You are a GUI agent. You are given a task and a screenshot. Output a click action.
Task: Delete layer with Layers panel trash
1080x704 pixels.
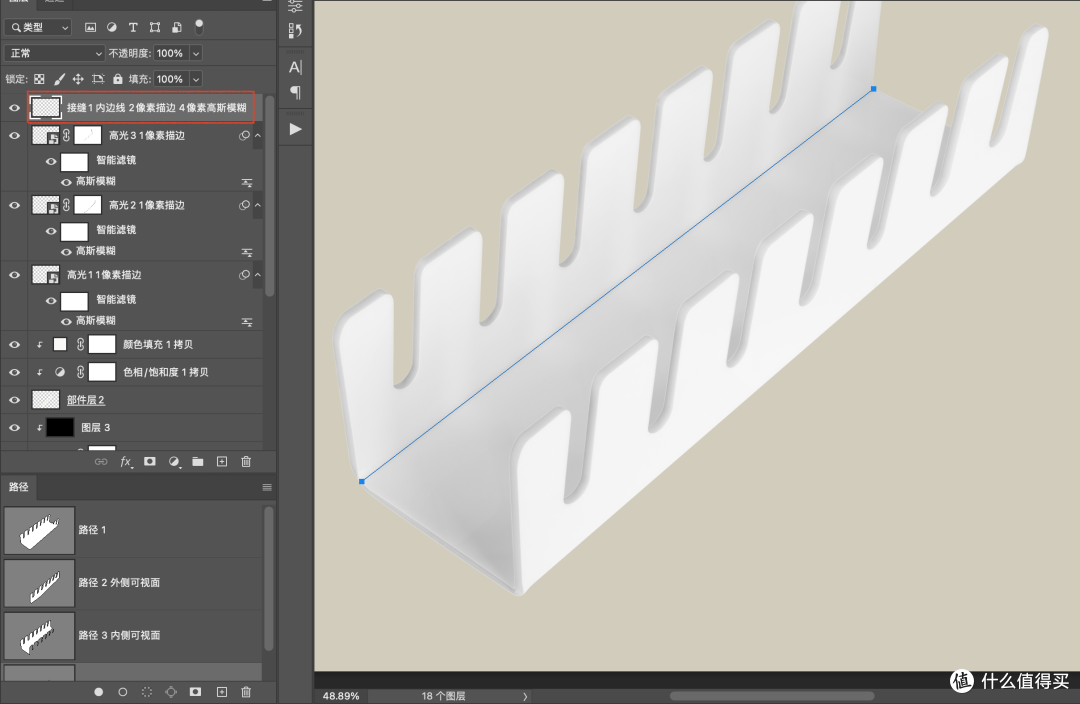coord(246,462)
